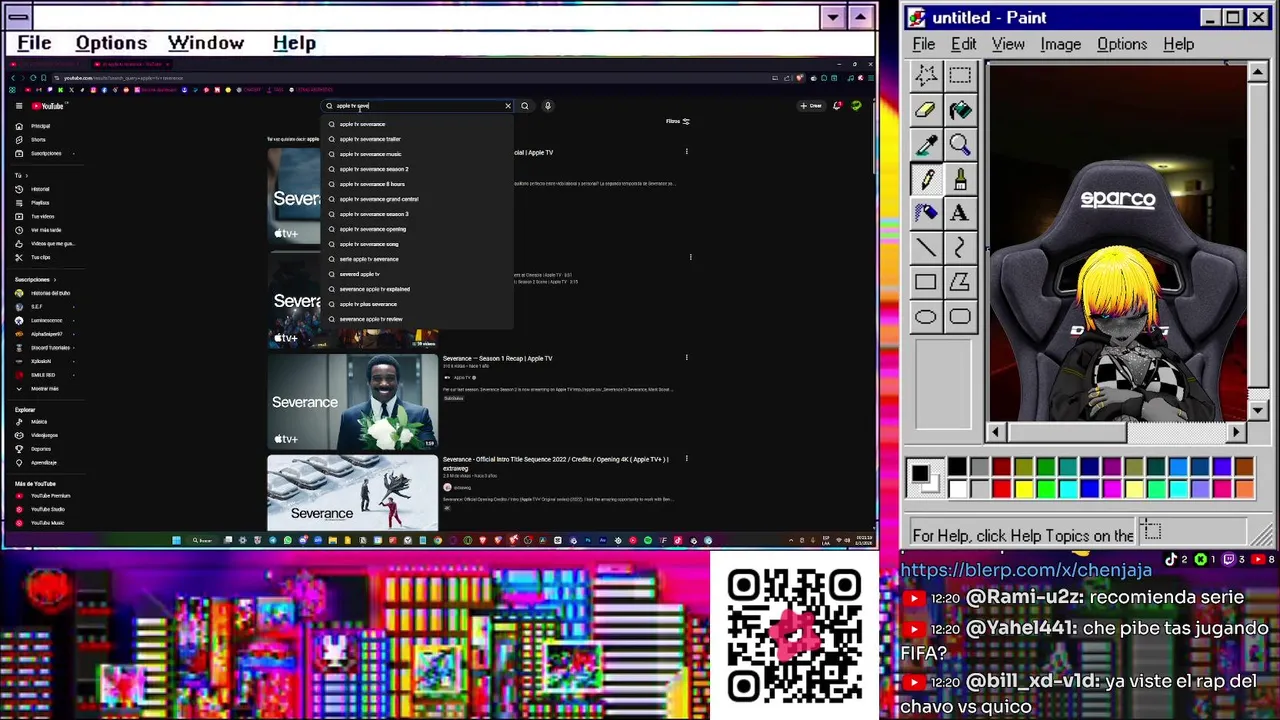1280x720 pixels.
Task: Activate the Pick Color eyedropper tool
Action: pos(926,145)
